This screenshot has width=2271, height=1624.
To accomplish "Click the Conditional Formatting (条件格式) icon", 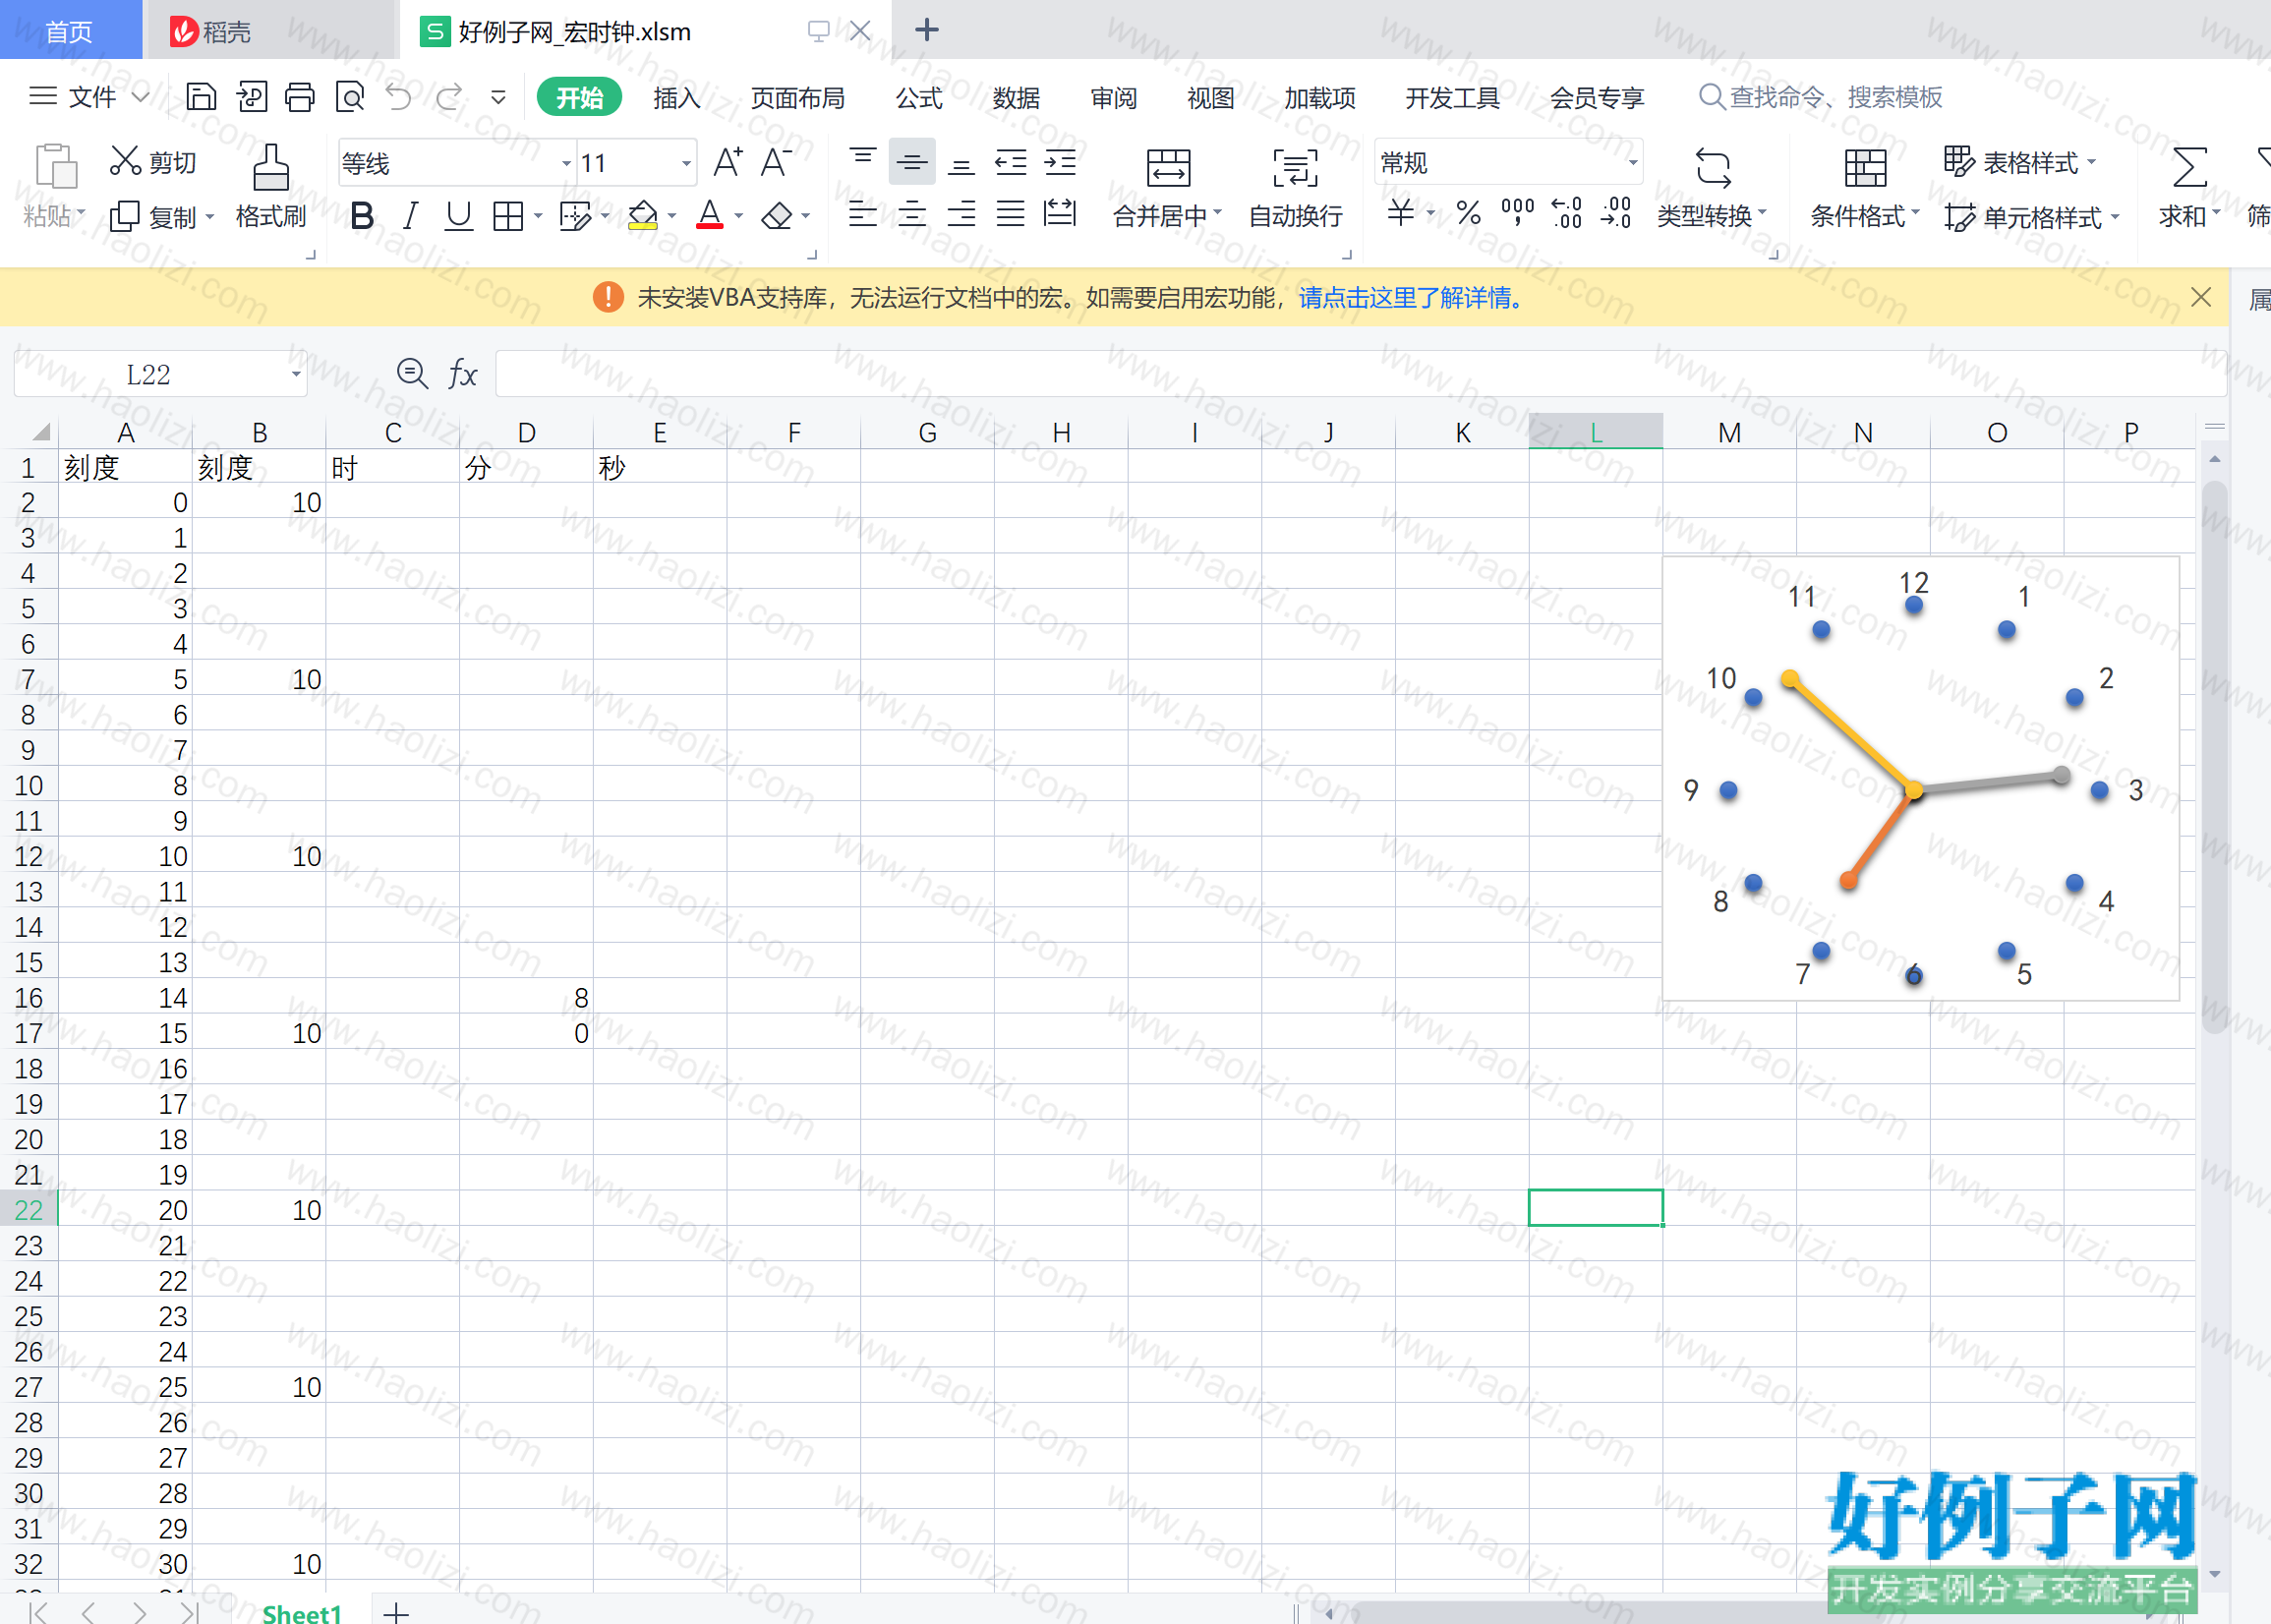I will 1865,168.
